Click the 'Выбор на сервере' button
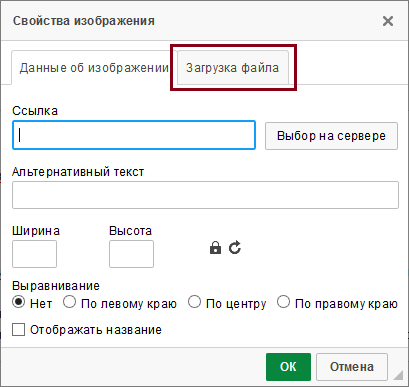Screen dimensions: 409x387 coord(331,136)
